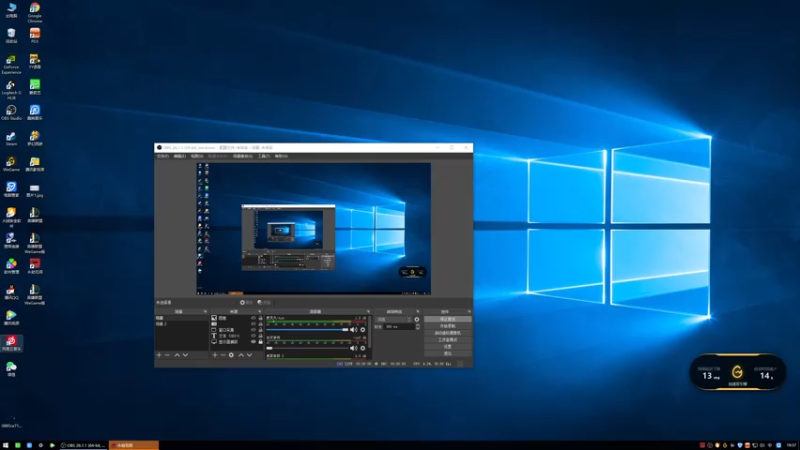800x450 pixels.
Task: Open the Recycle Bin desktop icon
Action: point(11,36)
